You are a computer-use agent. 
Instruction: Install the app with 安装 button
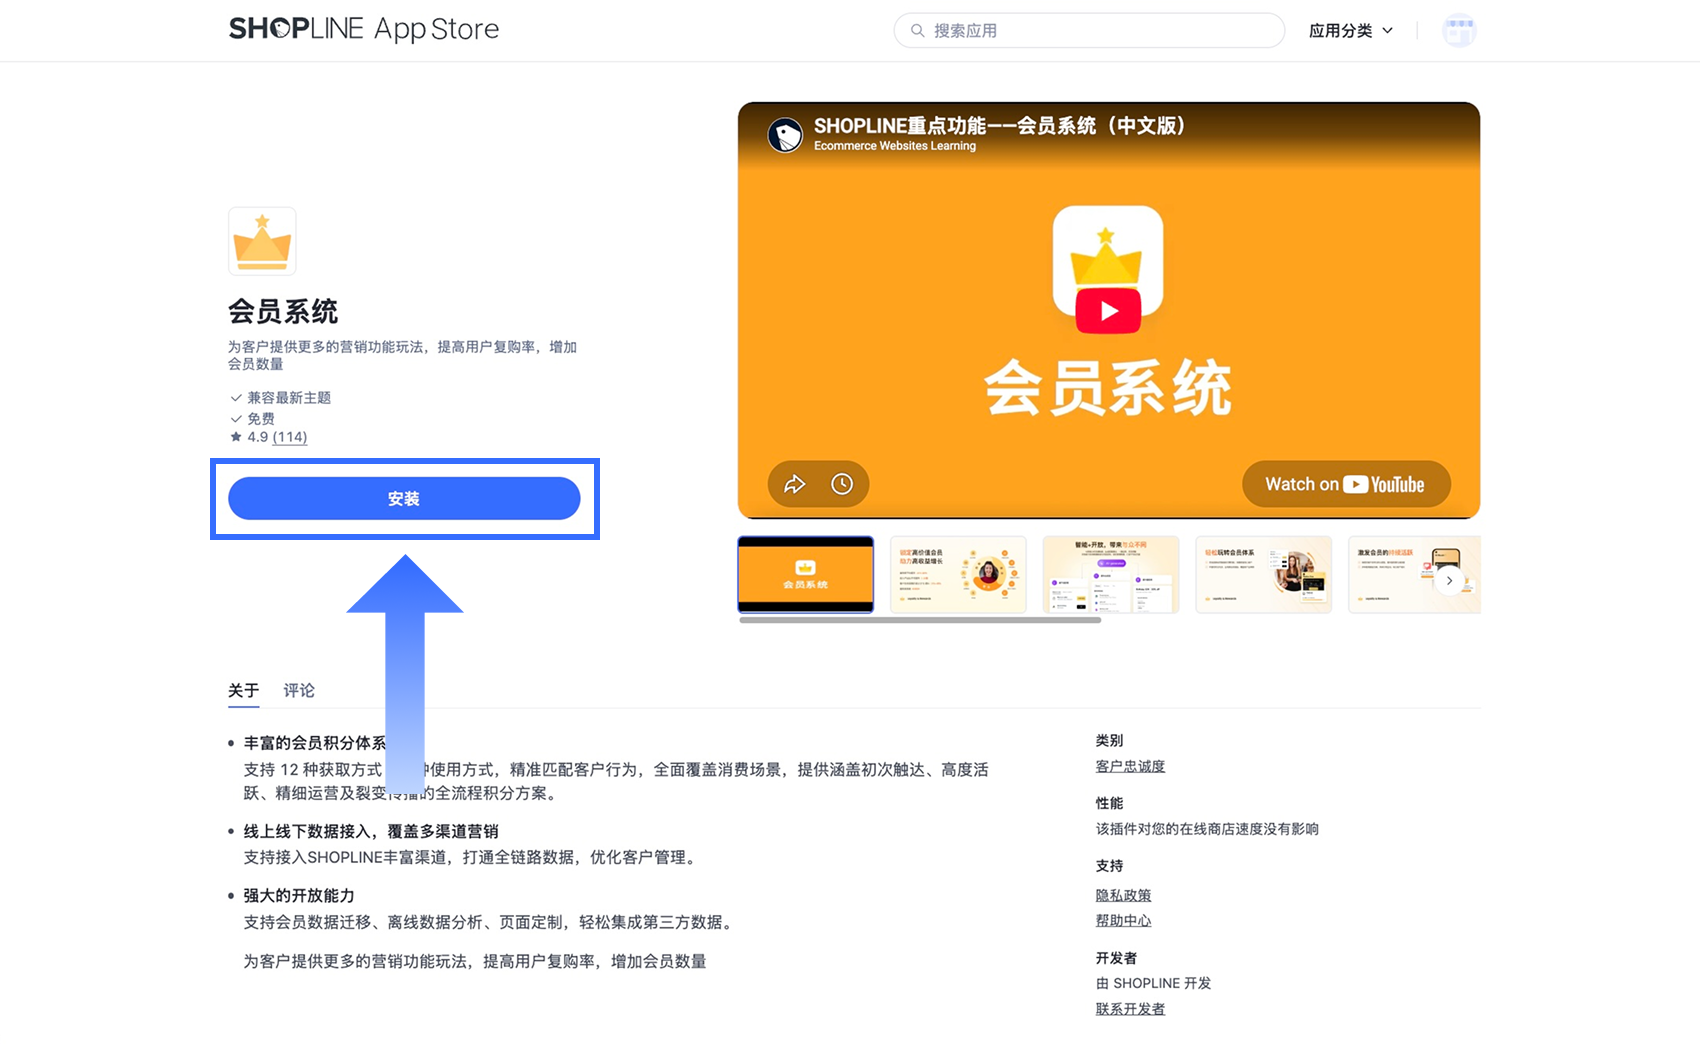(x=404, y=498)
